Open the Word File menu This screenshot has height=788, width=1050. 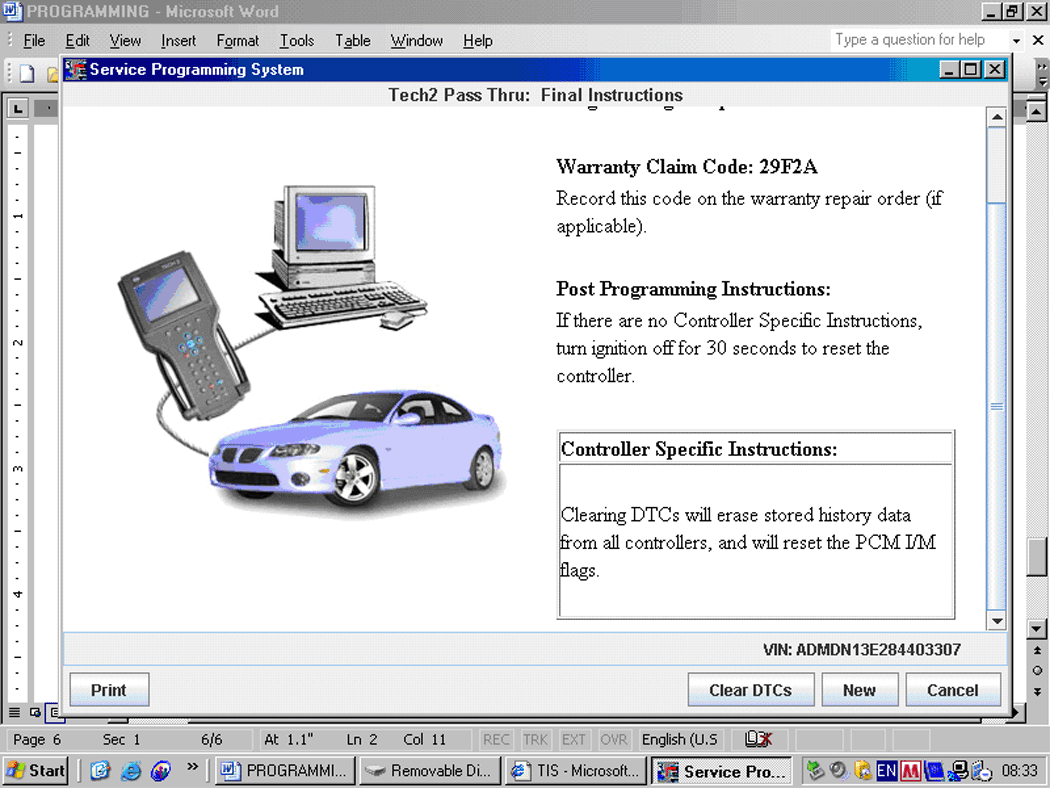point(34,41)
